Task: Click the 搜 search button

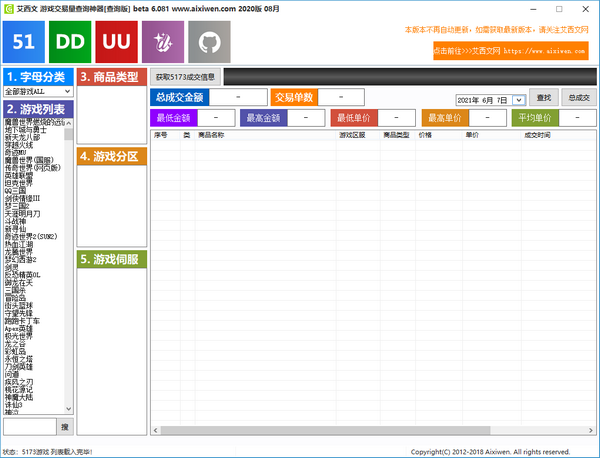Action: pyautogui.click(x=66, y=426)
